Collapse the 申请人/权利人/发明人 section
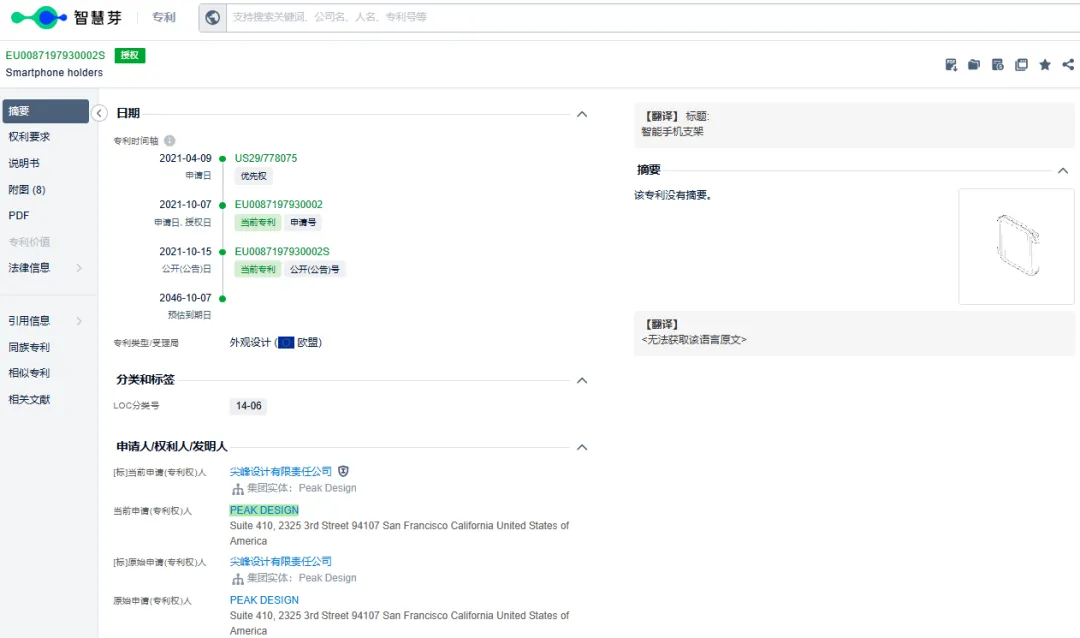1080x638 pixels. point(582,447)
